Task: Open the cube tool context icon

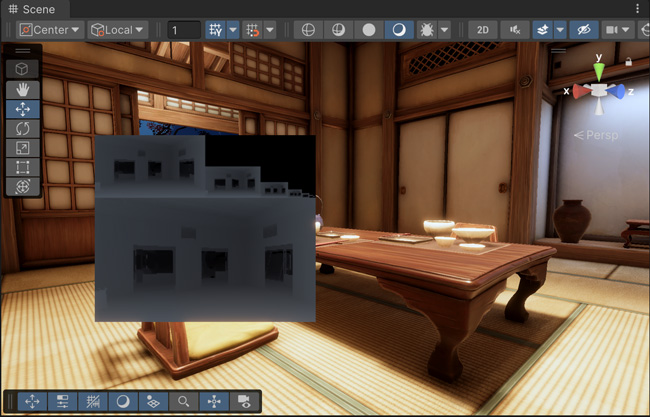Action: point(23,69)
